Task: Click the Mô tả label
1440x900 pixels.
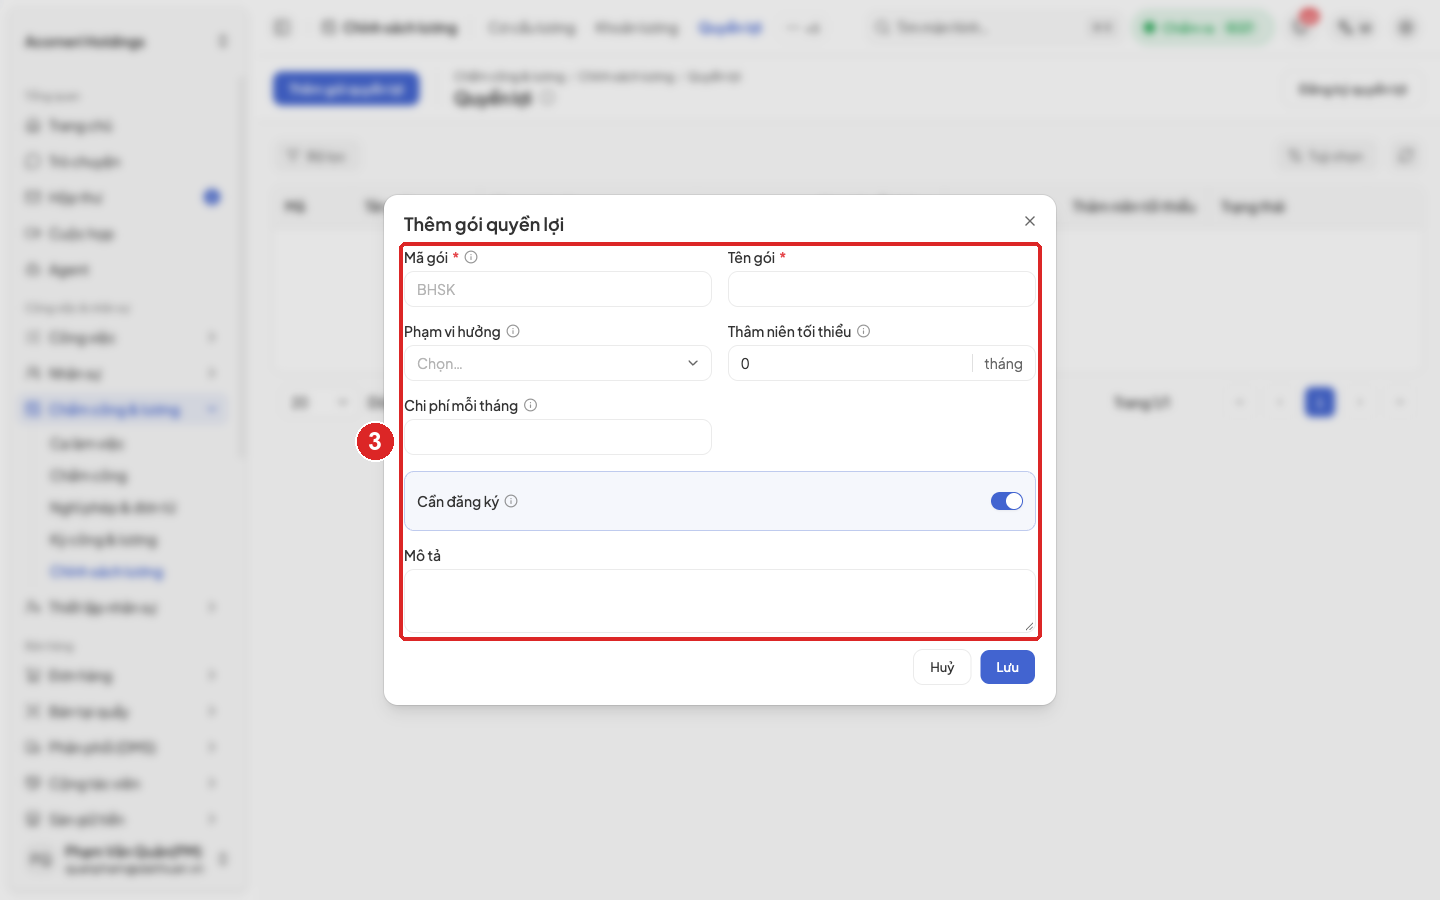Action: point(423,555)
